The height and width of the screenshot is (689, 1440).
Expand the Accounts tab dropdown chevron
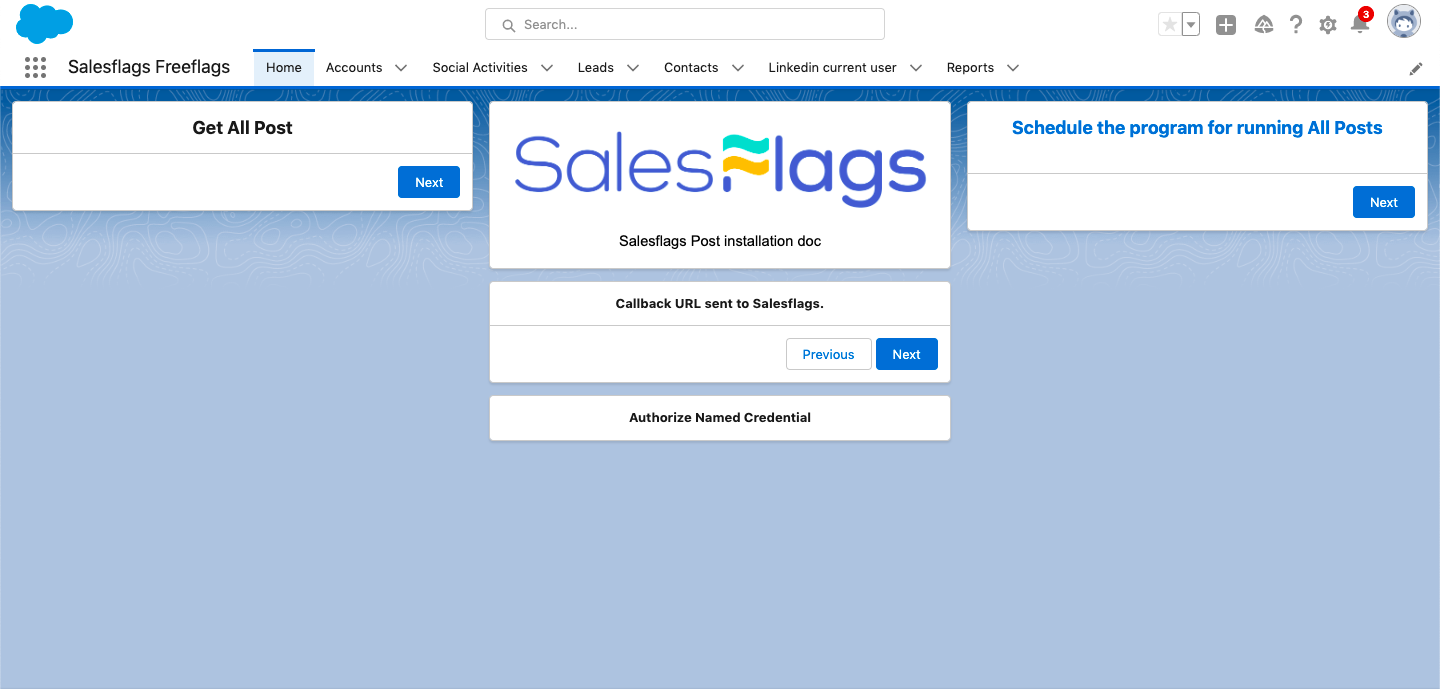pyautogui.click(x=401, y=68)
